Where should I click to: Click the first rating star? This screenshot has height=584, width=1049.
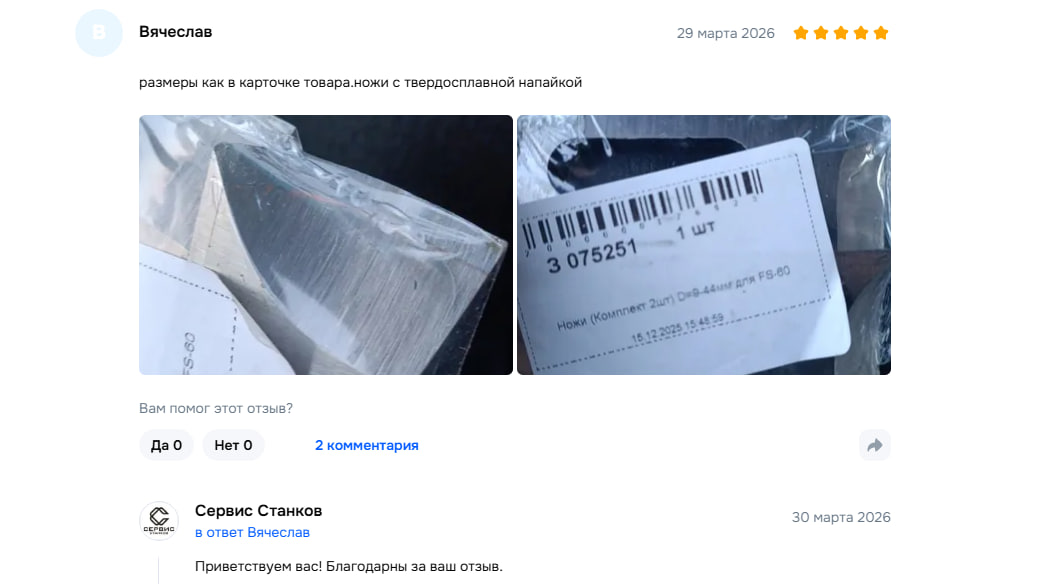click(801, 33)
